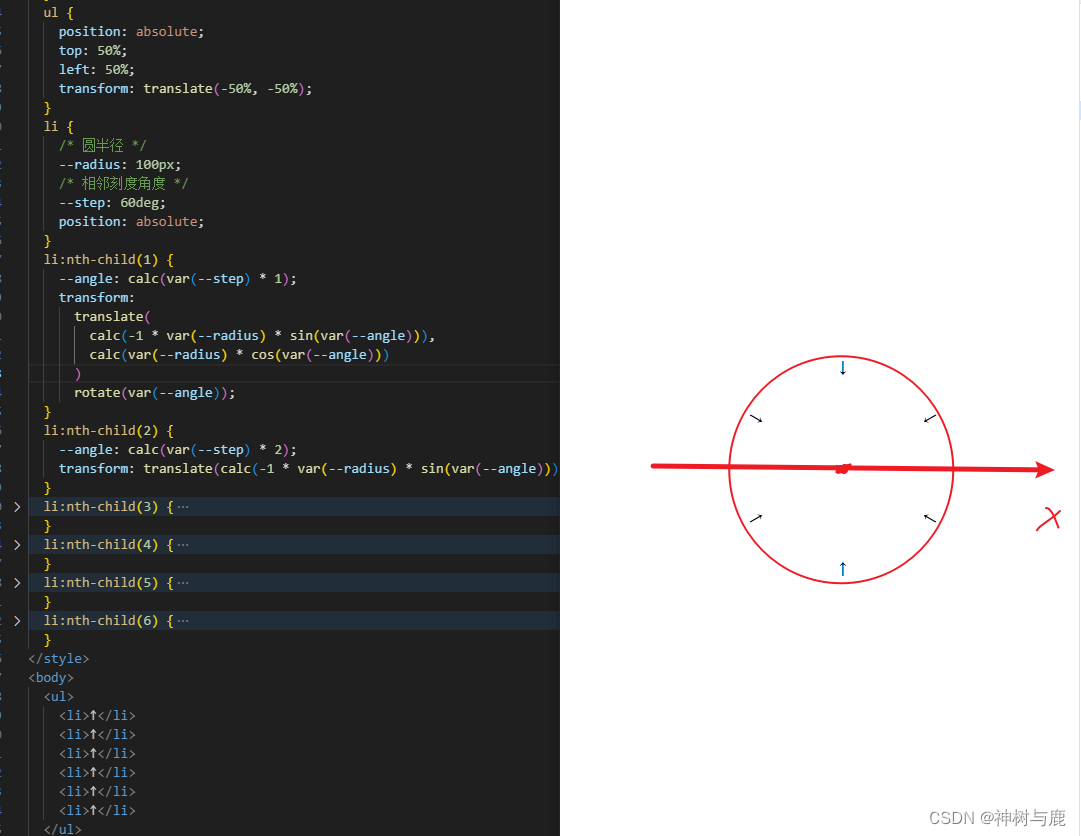Click the arrow at the circle's top

842,367
